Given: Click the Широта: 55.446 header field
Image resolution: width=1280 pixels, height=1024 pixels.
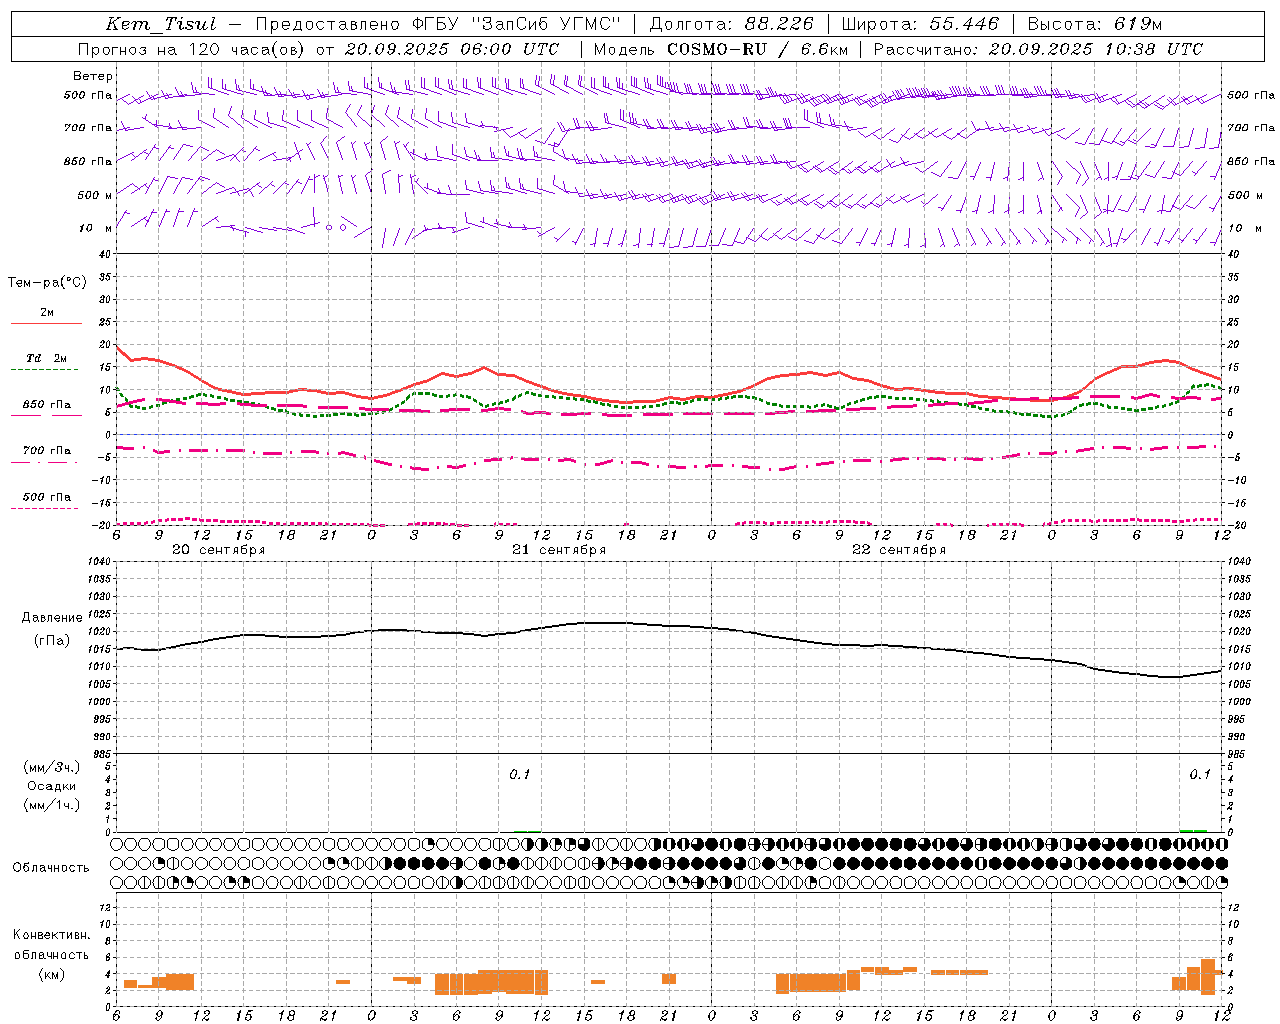Looking at the screenshot, I should [920, 24].
